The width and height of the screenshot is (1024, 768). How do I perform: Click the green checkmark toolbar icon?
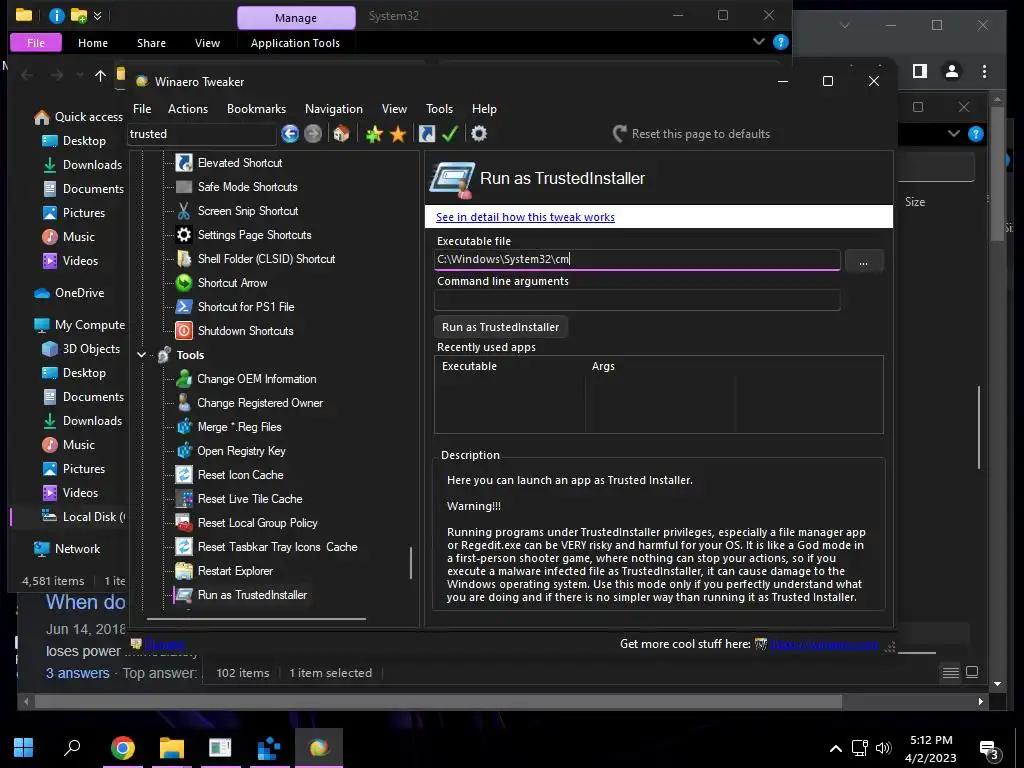(450, 134)
